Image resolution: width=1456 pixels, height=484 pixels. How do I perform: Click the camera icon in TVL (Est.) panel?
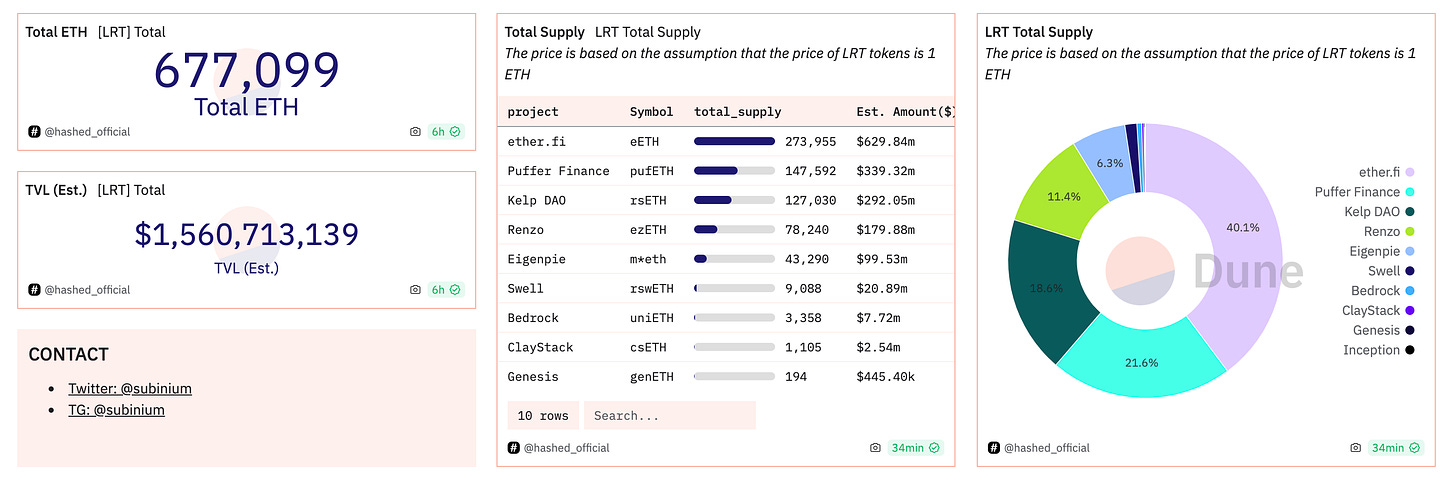tap(415, 290)
